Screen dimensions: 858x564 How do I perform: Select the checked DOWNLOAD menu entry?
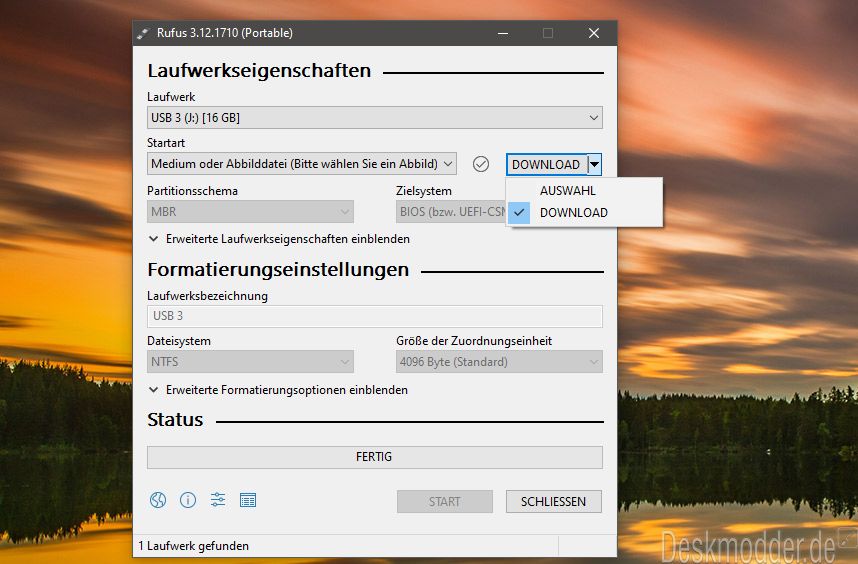pos(585,213)
